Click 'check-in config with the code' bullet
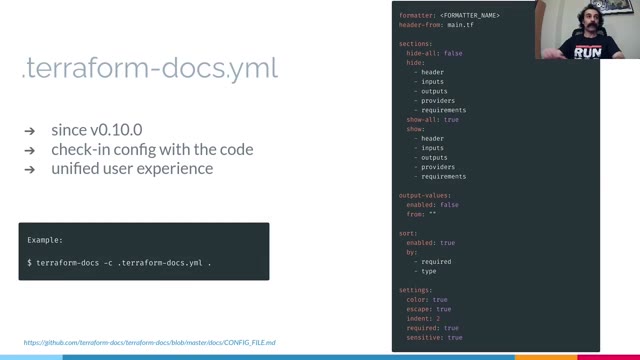This screenshot has height=360, width=640. tap(152, 149)
